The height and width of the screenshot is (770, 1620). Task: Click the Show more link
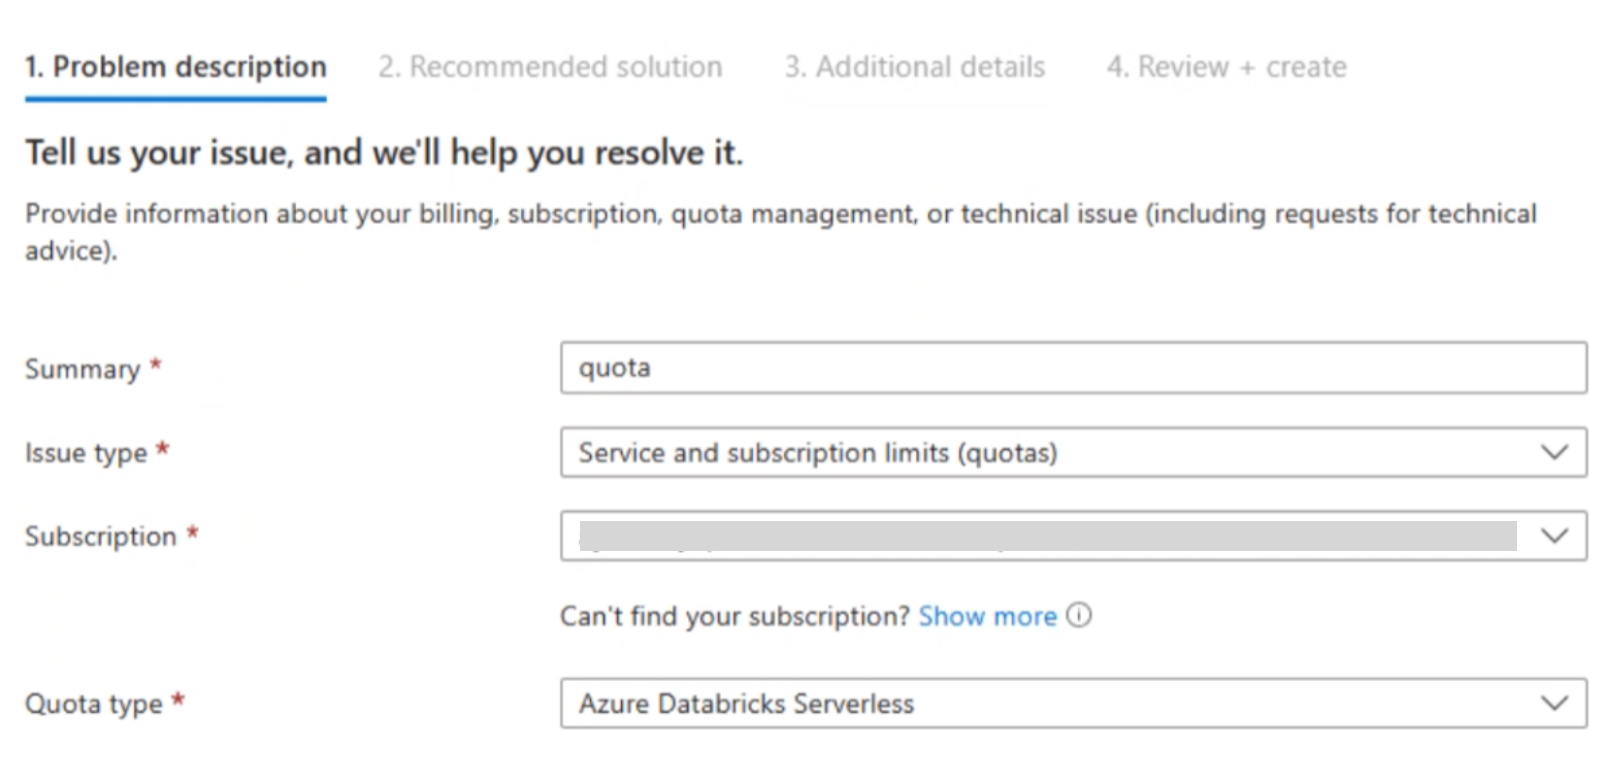987,616
